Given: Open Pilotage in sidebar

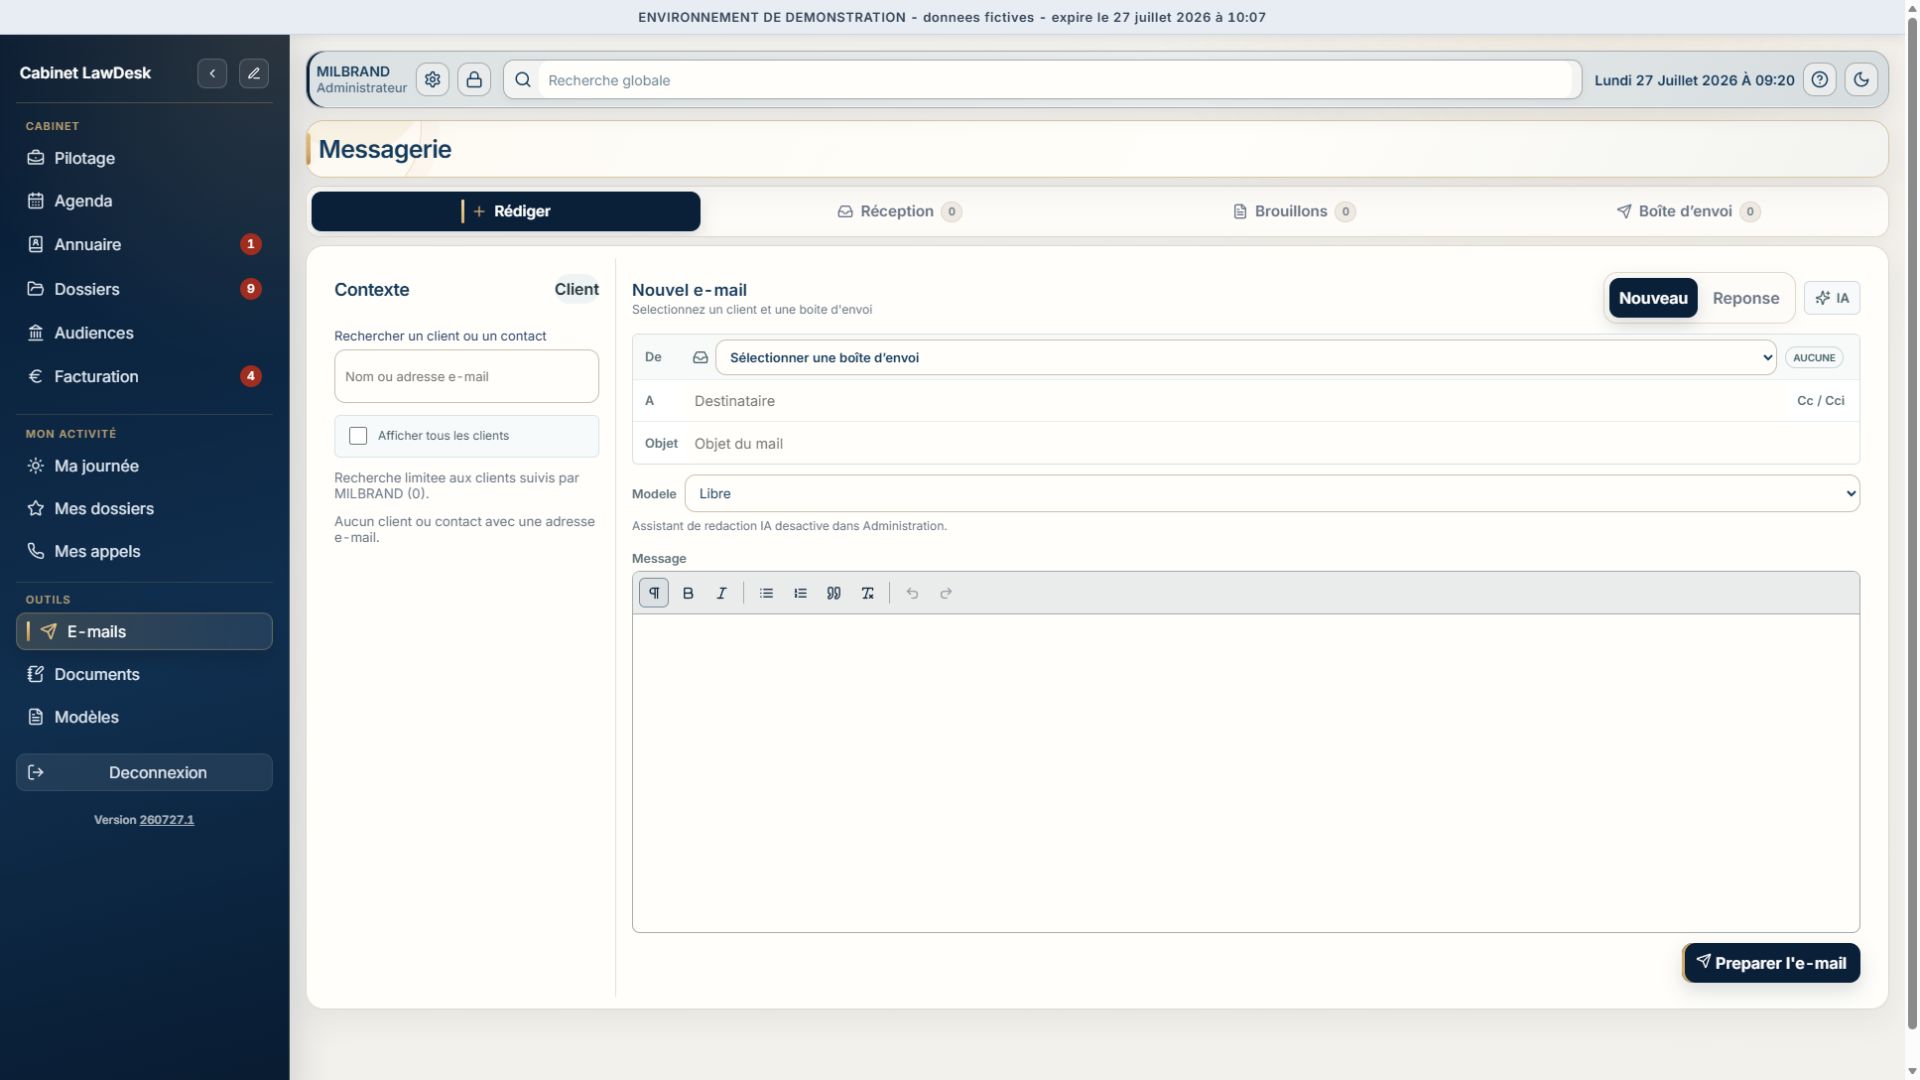Looking at the screenshot, I should (144, 158).
